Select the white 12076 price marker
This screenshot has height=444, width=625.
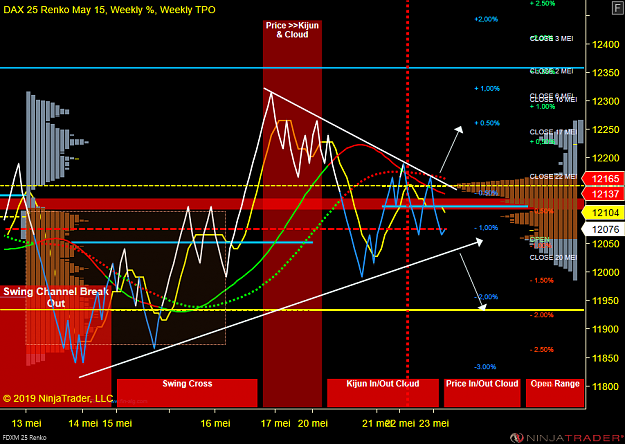[603, 229]
